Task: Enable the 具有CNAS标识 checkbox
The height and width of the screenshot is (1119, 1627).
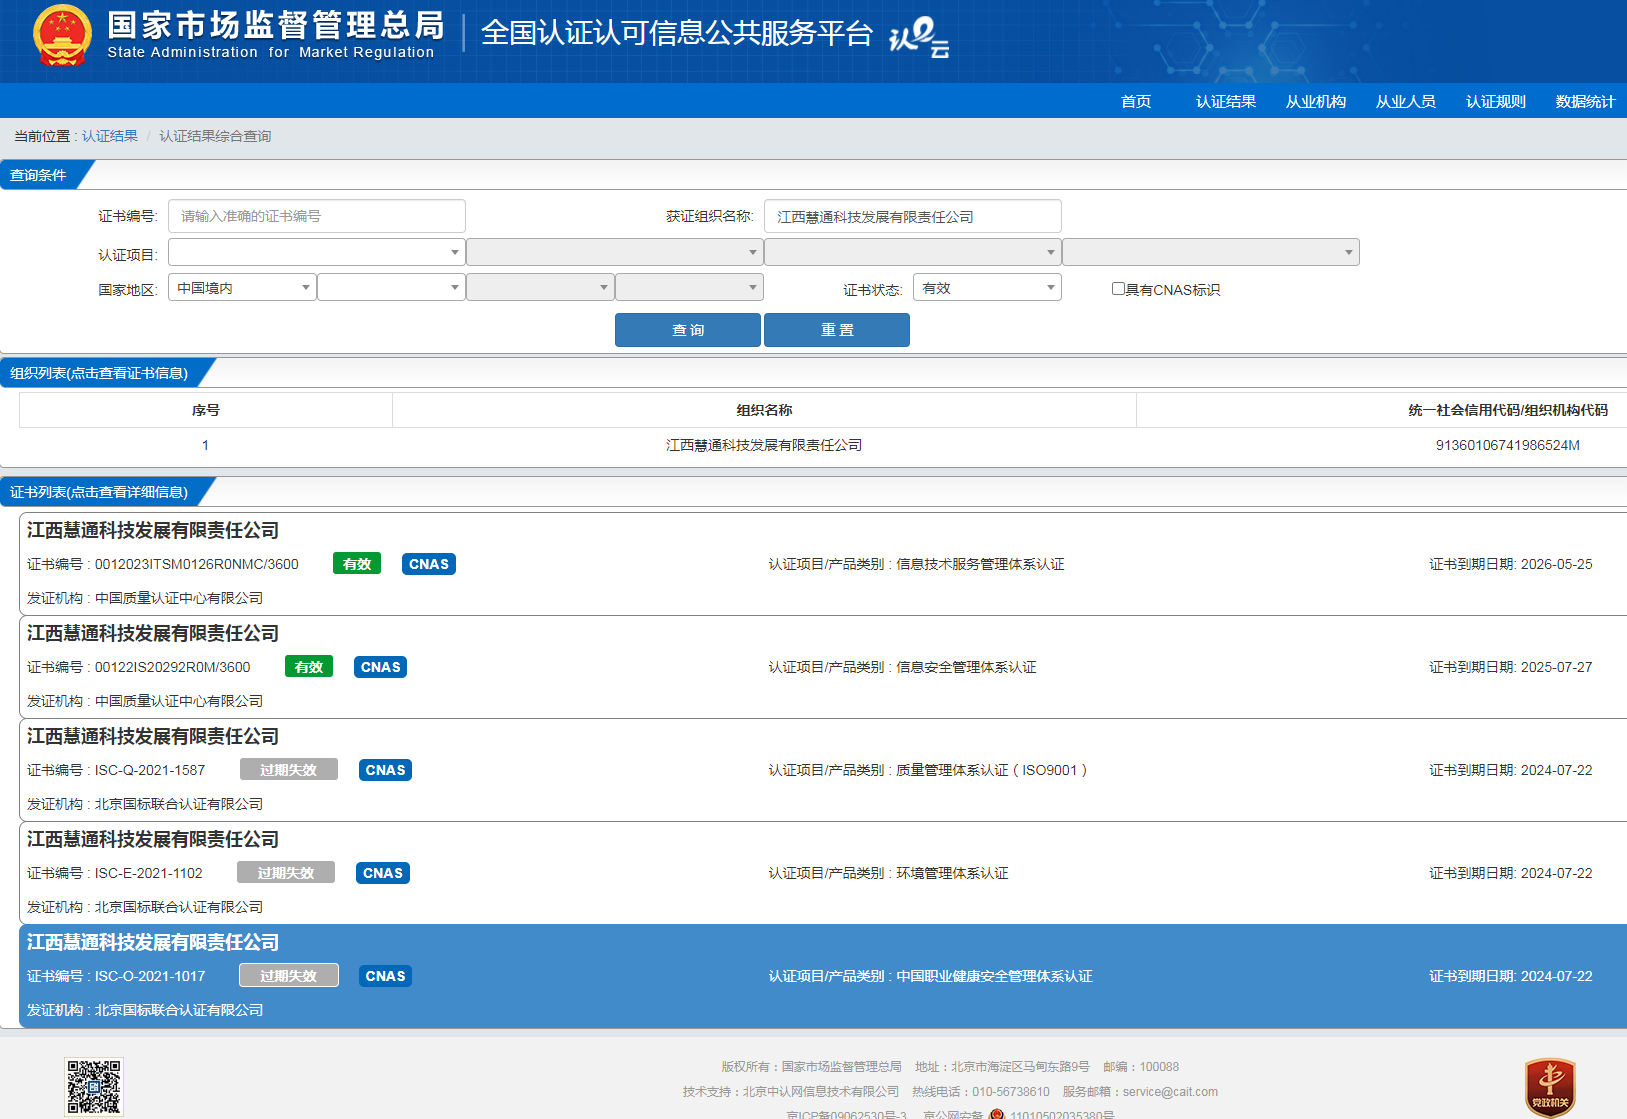Action: click(x=1118, y=289)
